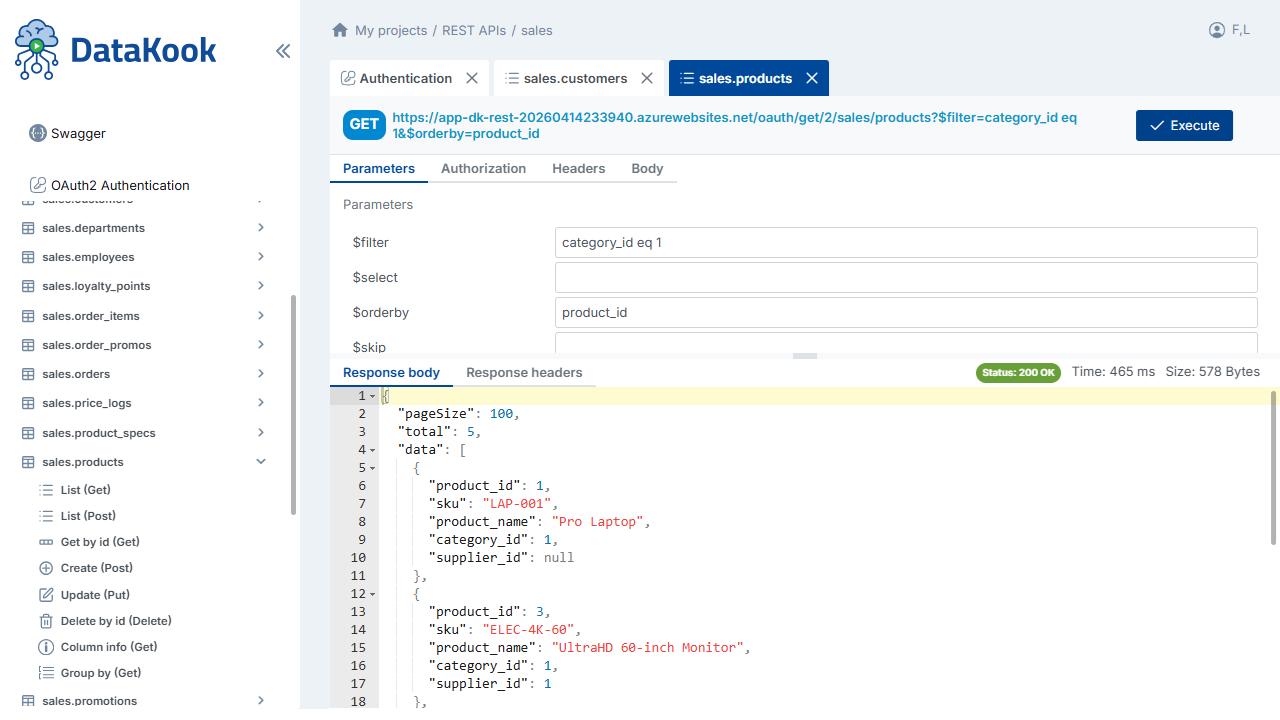Click the sidebar tree scrollbar
Screen dimensions: 1280x720
(x=293, y=404)
